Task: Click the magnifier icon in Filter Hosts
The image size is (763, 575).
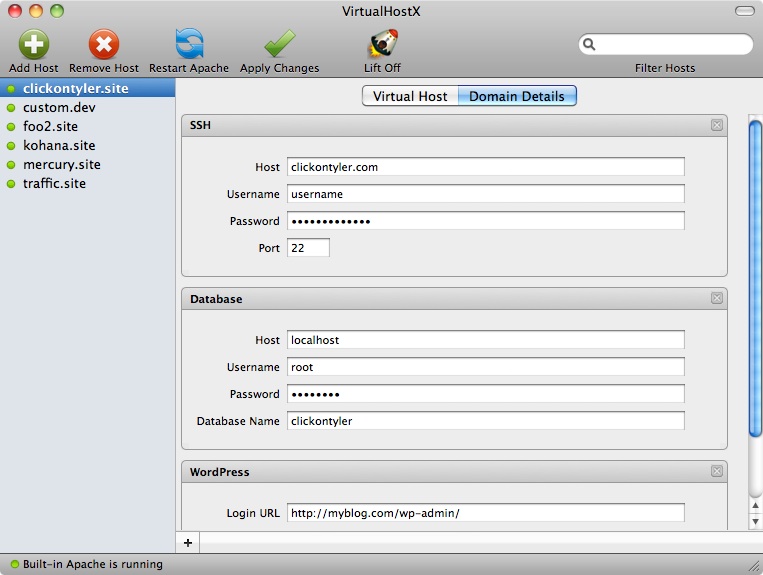Action: [x=590, y=45]
